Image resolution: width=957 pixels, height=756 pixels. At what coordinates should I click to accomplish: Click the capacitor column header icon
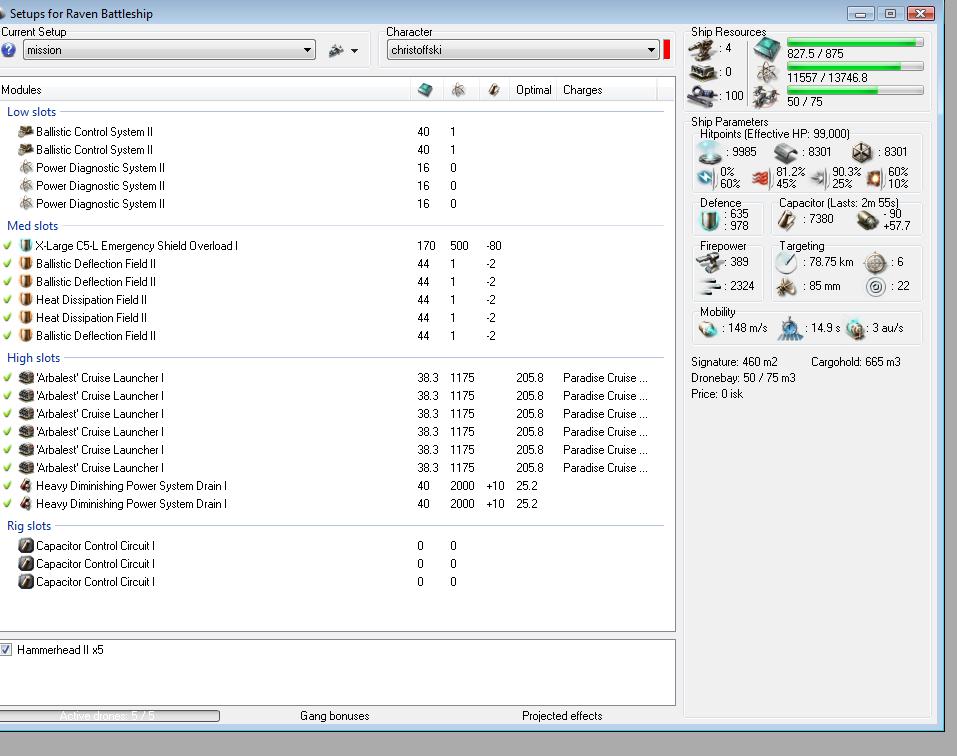(493, 90)
